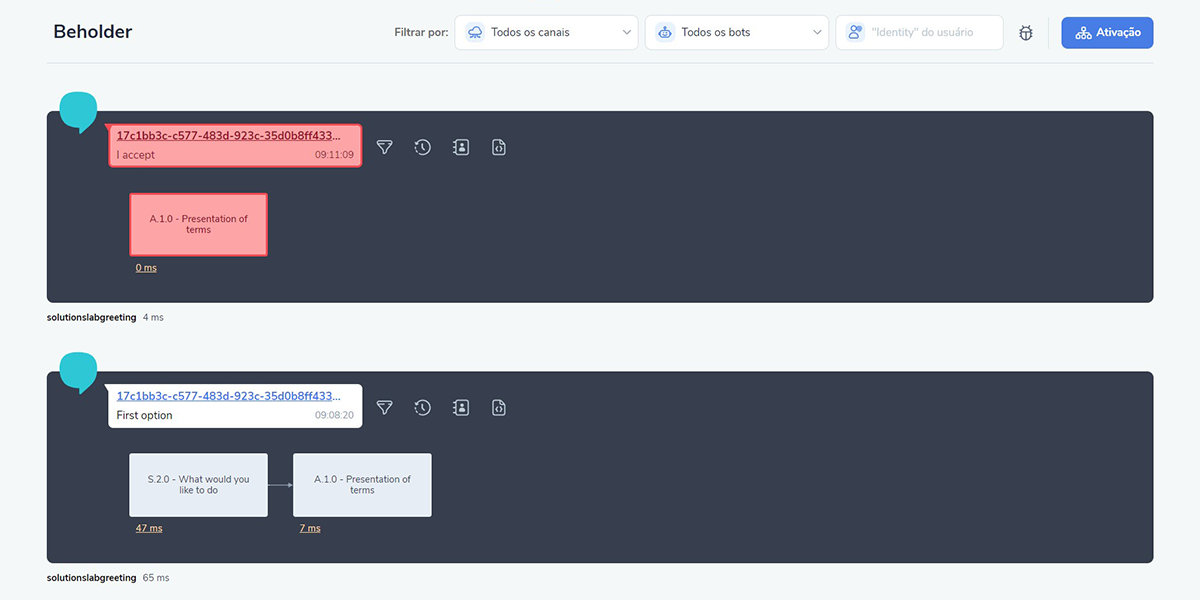
Task: Click the Ativação hierarchy icon
Action: [1083, 33]
